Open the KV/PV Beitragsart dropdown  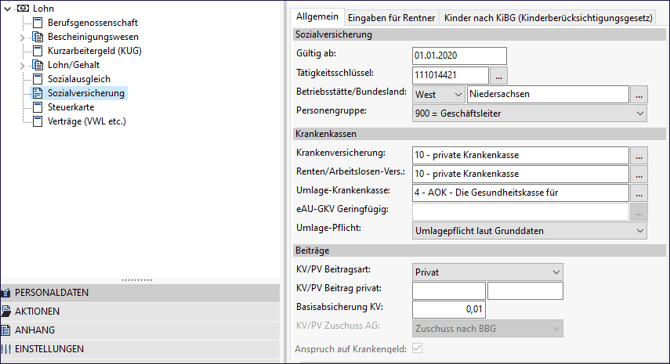point(488,272)
